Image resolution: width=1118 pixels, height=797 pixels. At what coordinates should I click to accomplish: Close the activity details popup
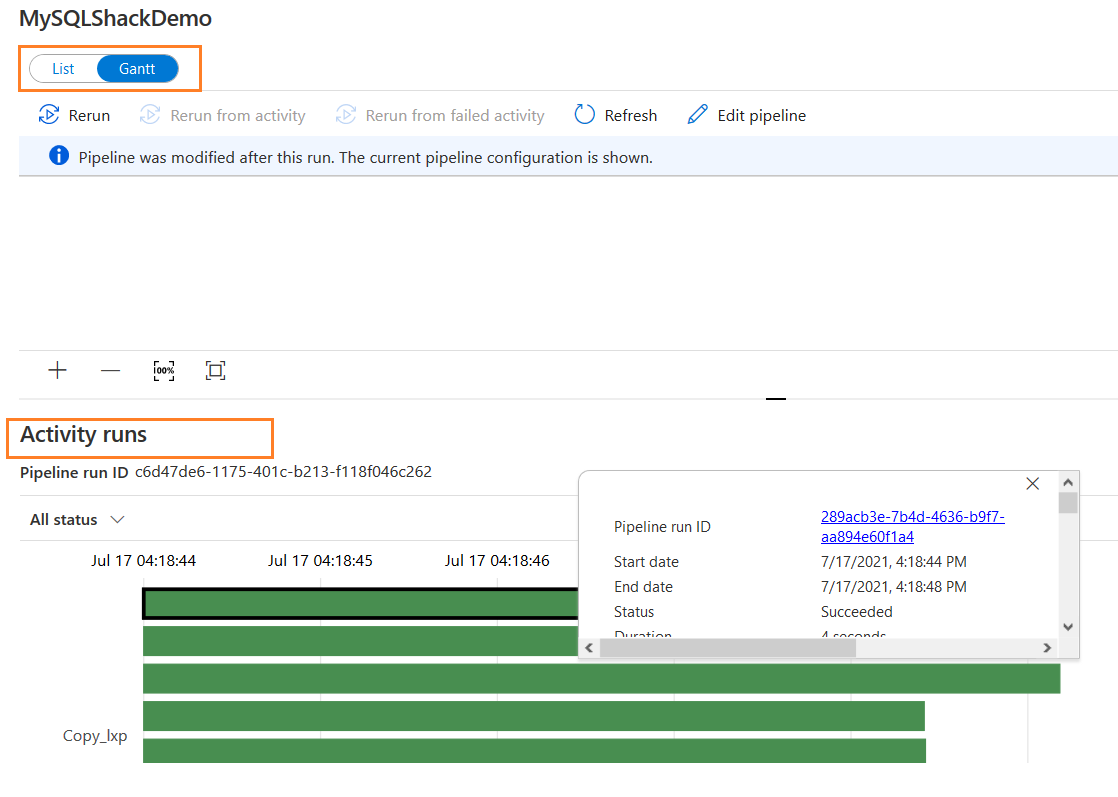[1032, 483]
